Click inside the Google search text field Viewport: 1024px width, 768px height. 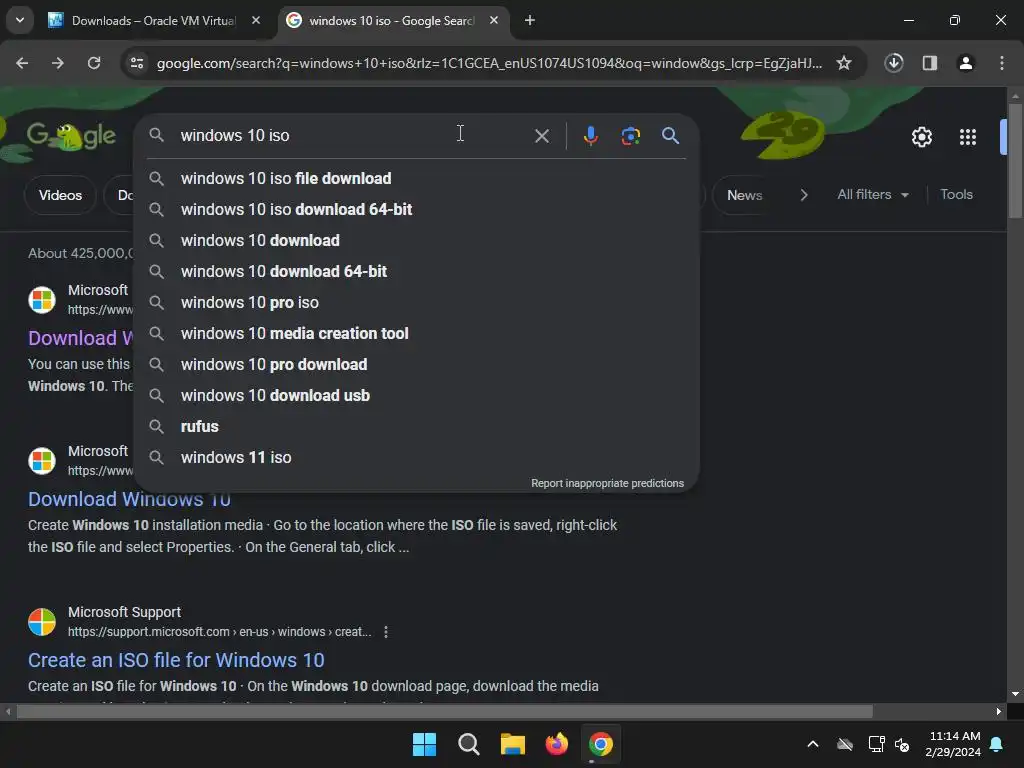pos(353,135)
